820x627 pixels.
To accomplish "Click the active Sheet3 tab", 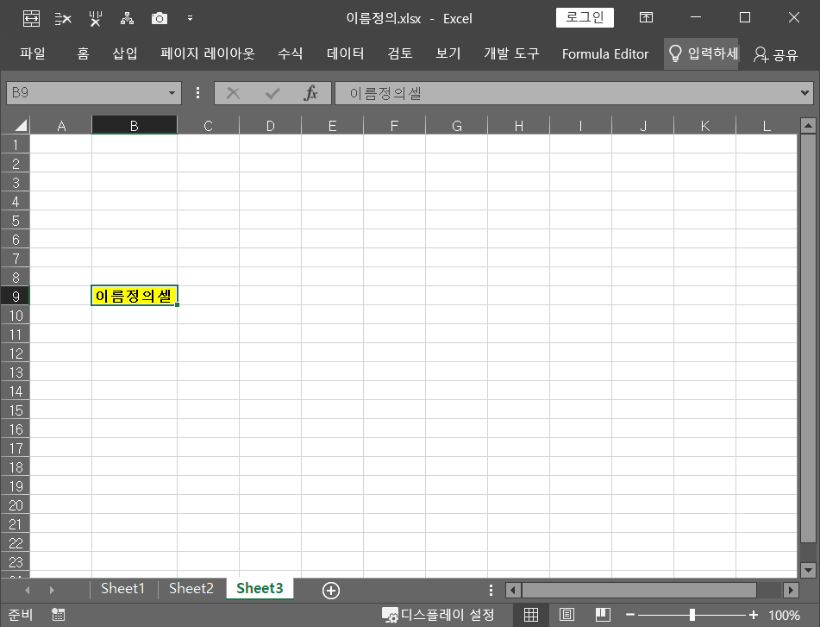I will [259, 588].
